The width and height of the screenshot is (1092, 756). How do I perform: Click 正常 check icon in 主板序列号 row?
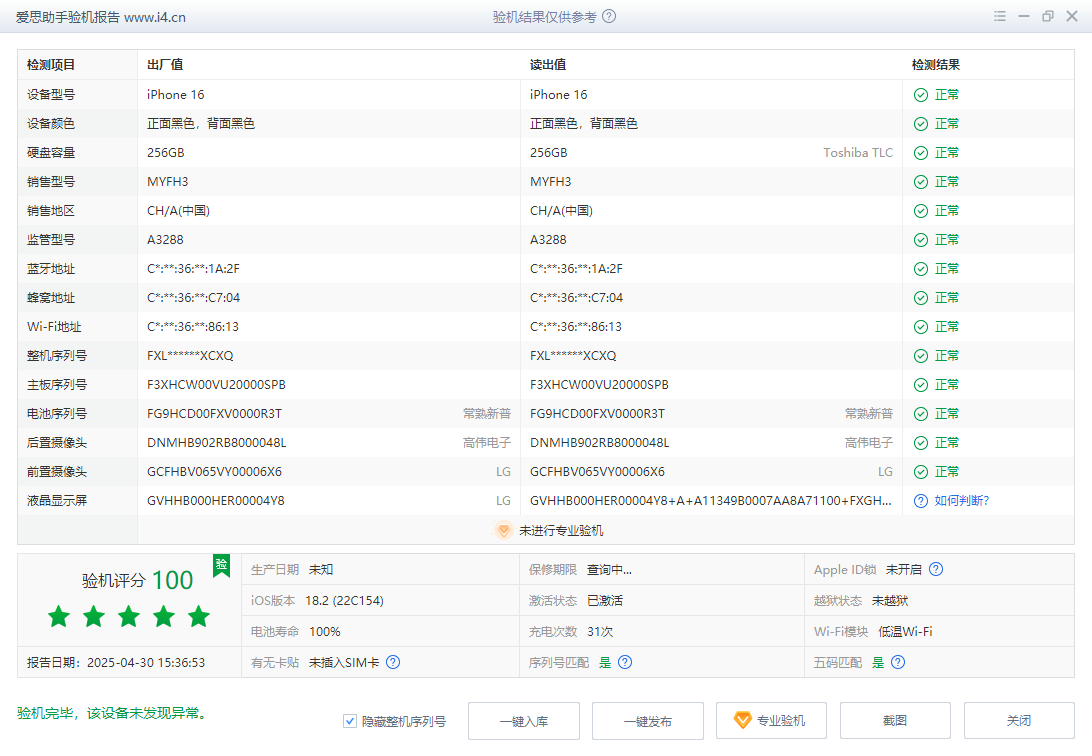coord(921,385)
